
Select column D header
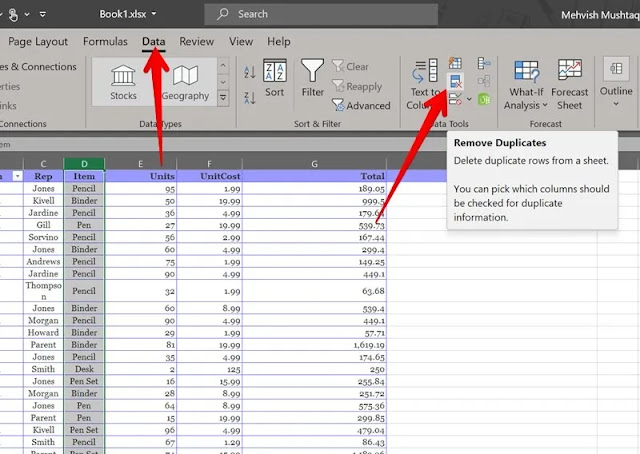84,164
